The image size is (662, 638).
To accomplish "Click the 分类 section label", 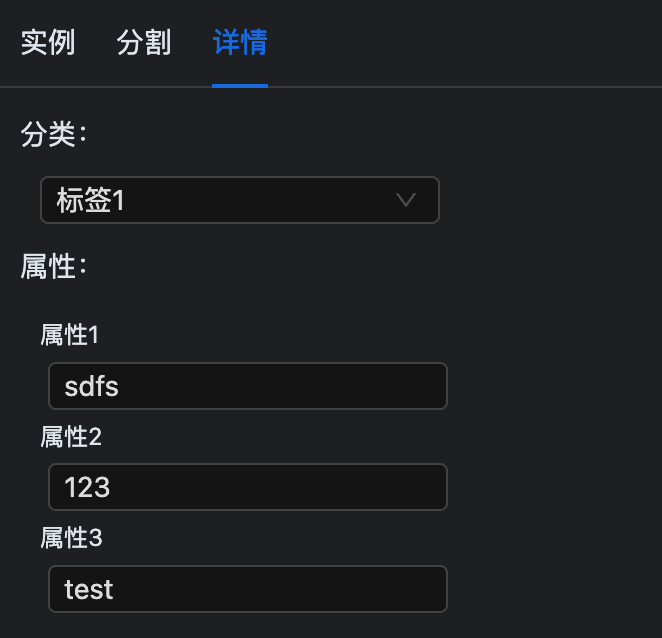I will tap(54, 134).
